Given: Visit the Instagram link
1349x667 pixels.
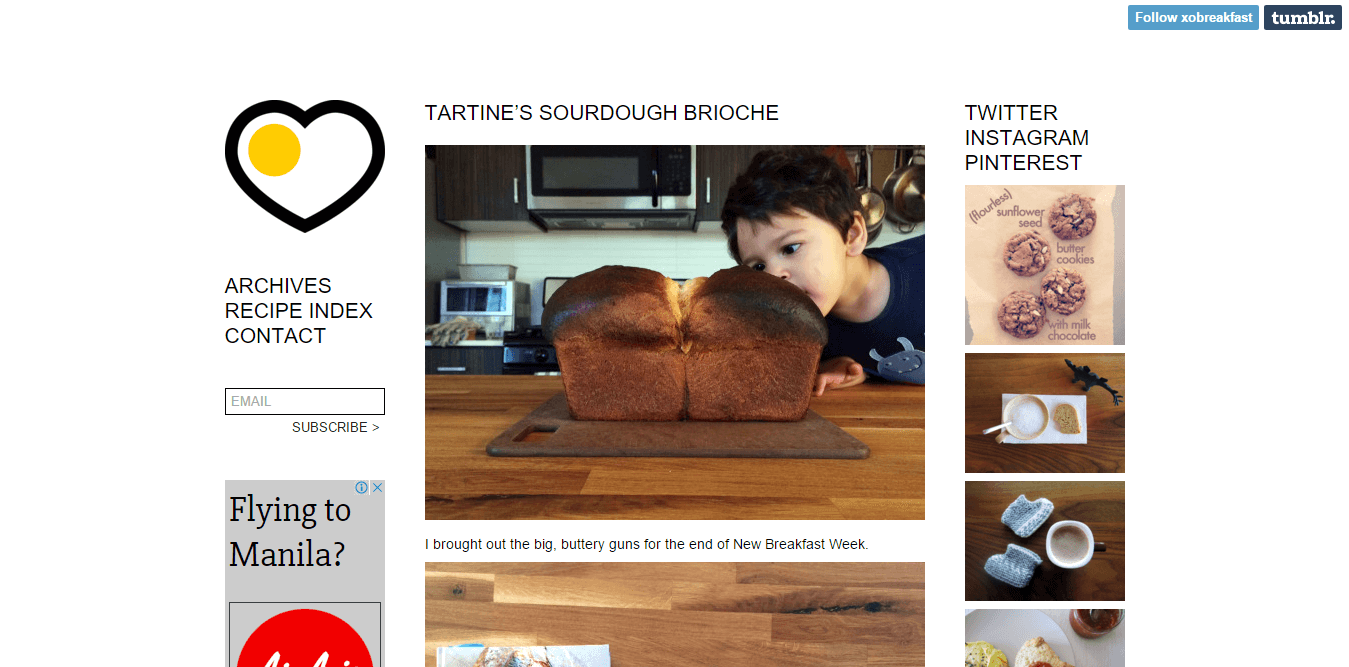Looking at the screenshot, I should pyautogui.click(x=1027, y=138).
